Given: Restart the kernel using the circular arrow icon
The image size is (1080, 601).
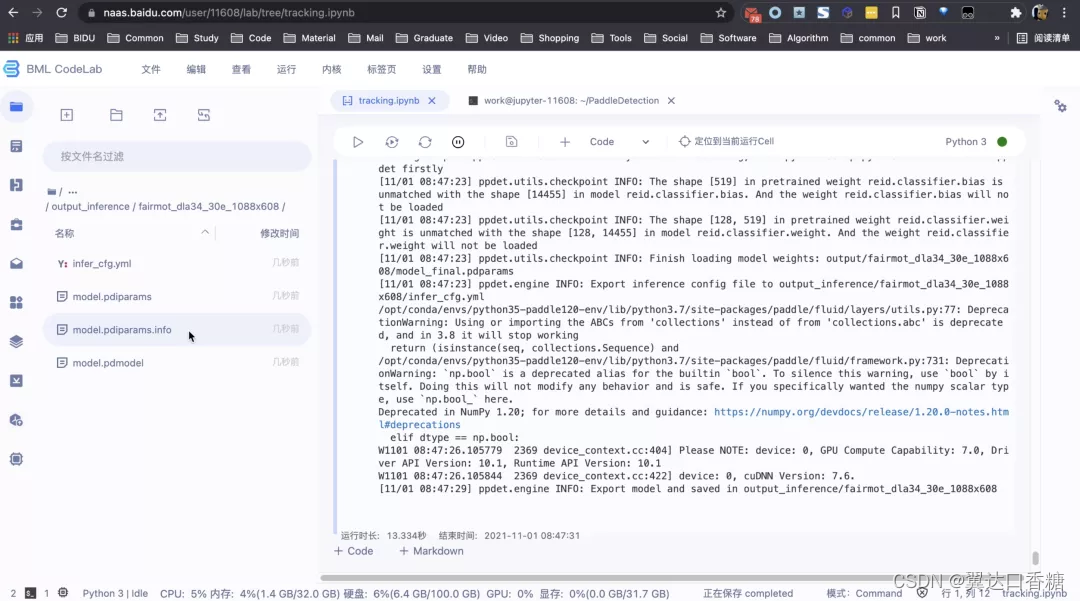Looking at the screenshot, I should point(424,141).
